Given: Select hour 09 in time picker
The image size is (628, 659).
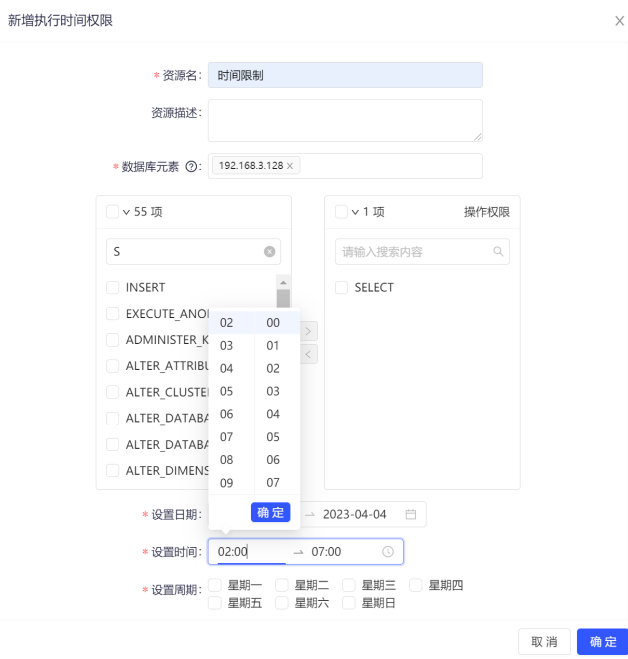Looking at the screenshot, I should [231, 482].
